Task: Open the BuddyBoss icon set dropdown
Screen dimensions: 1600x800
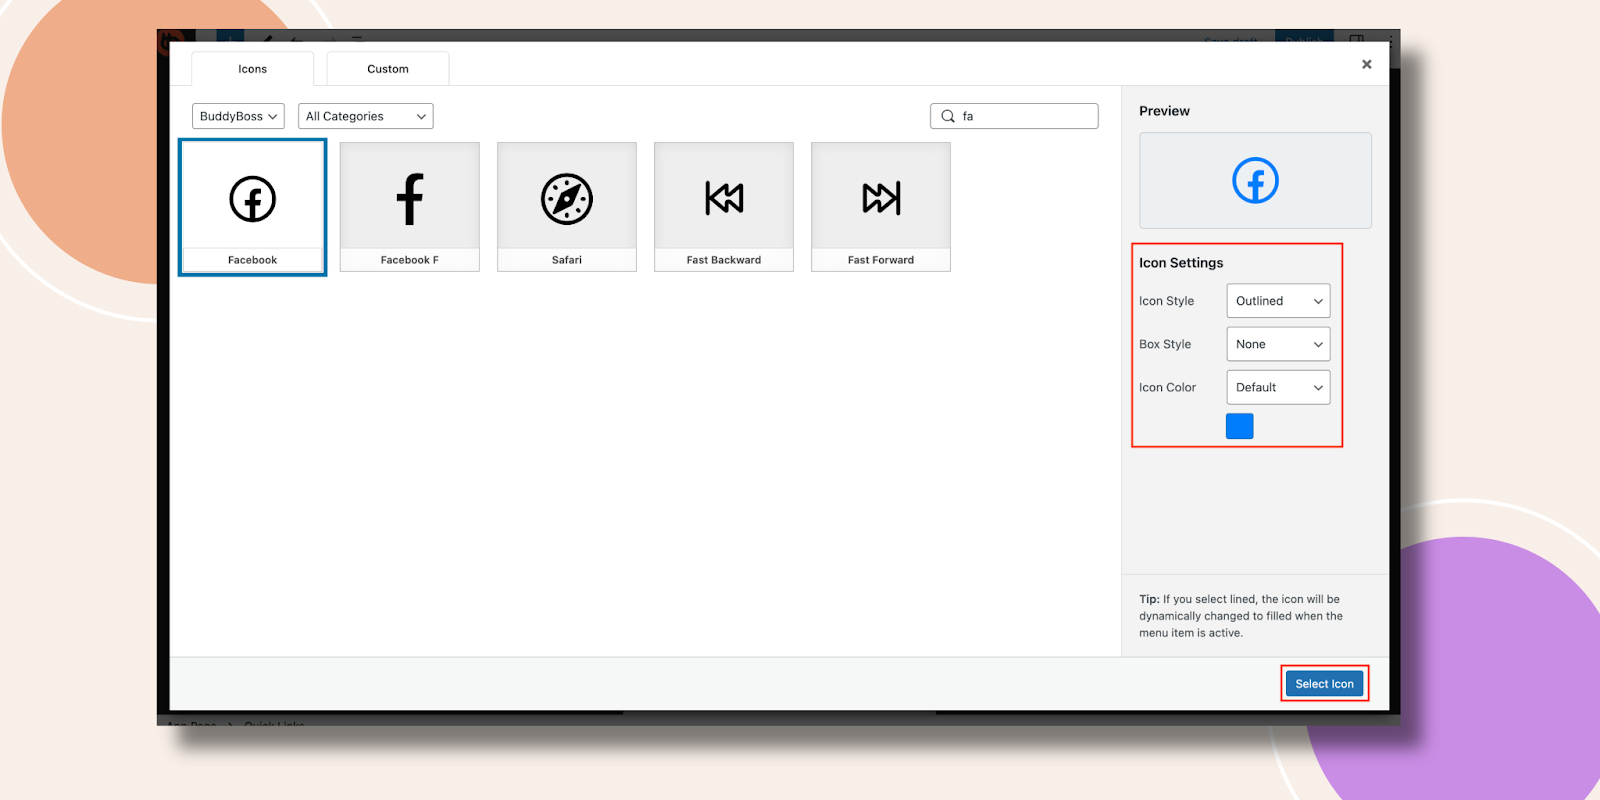Action: (x=238, y=116)
